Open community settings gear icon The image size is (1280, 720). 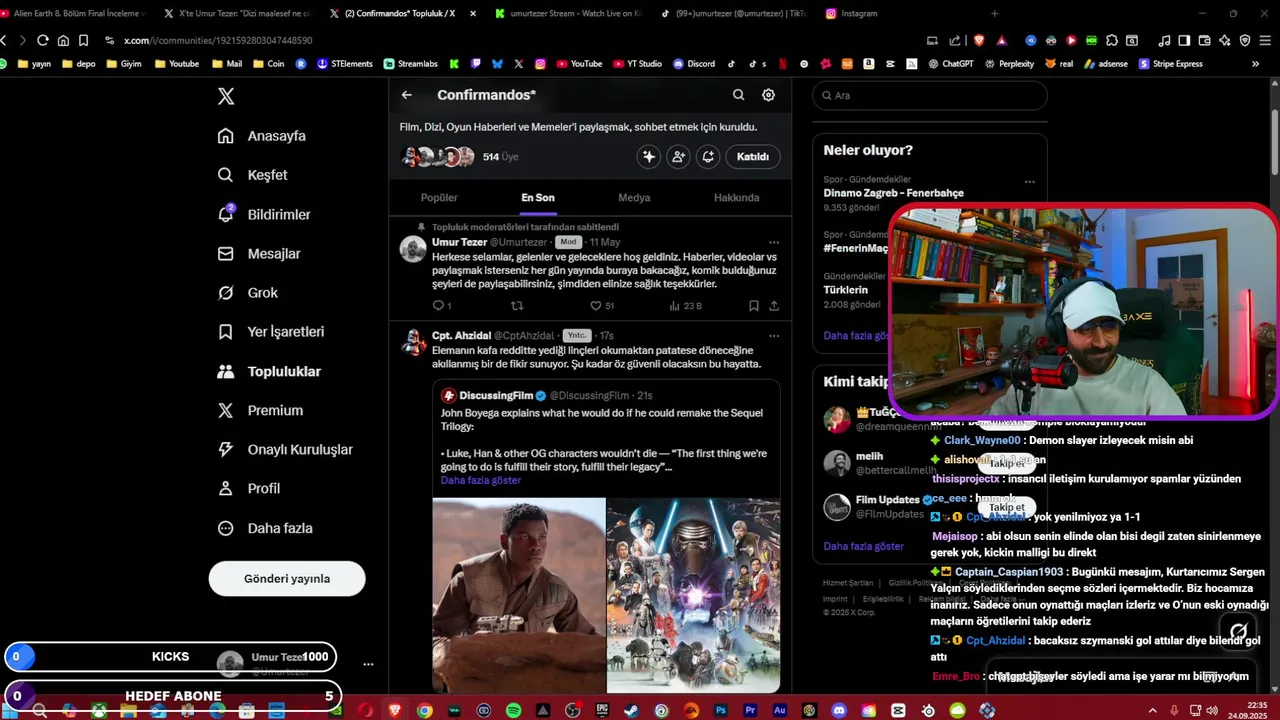click(x=768, y=95)
